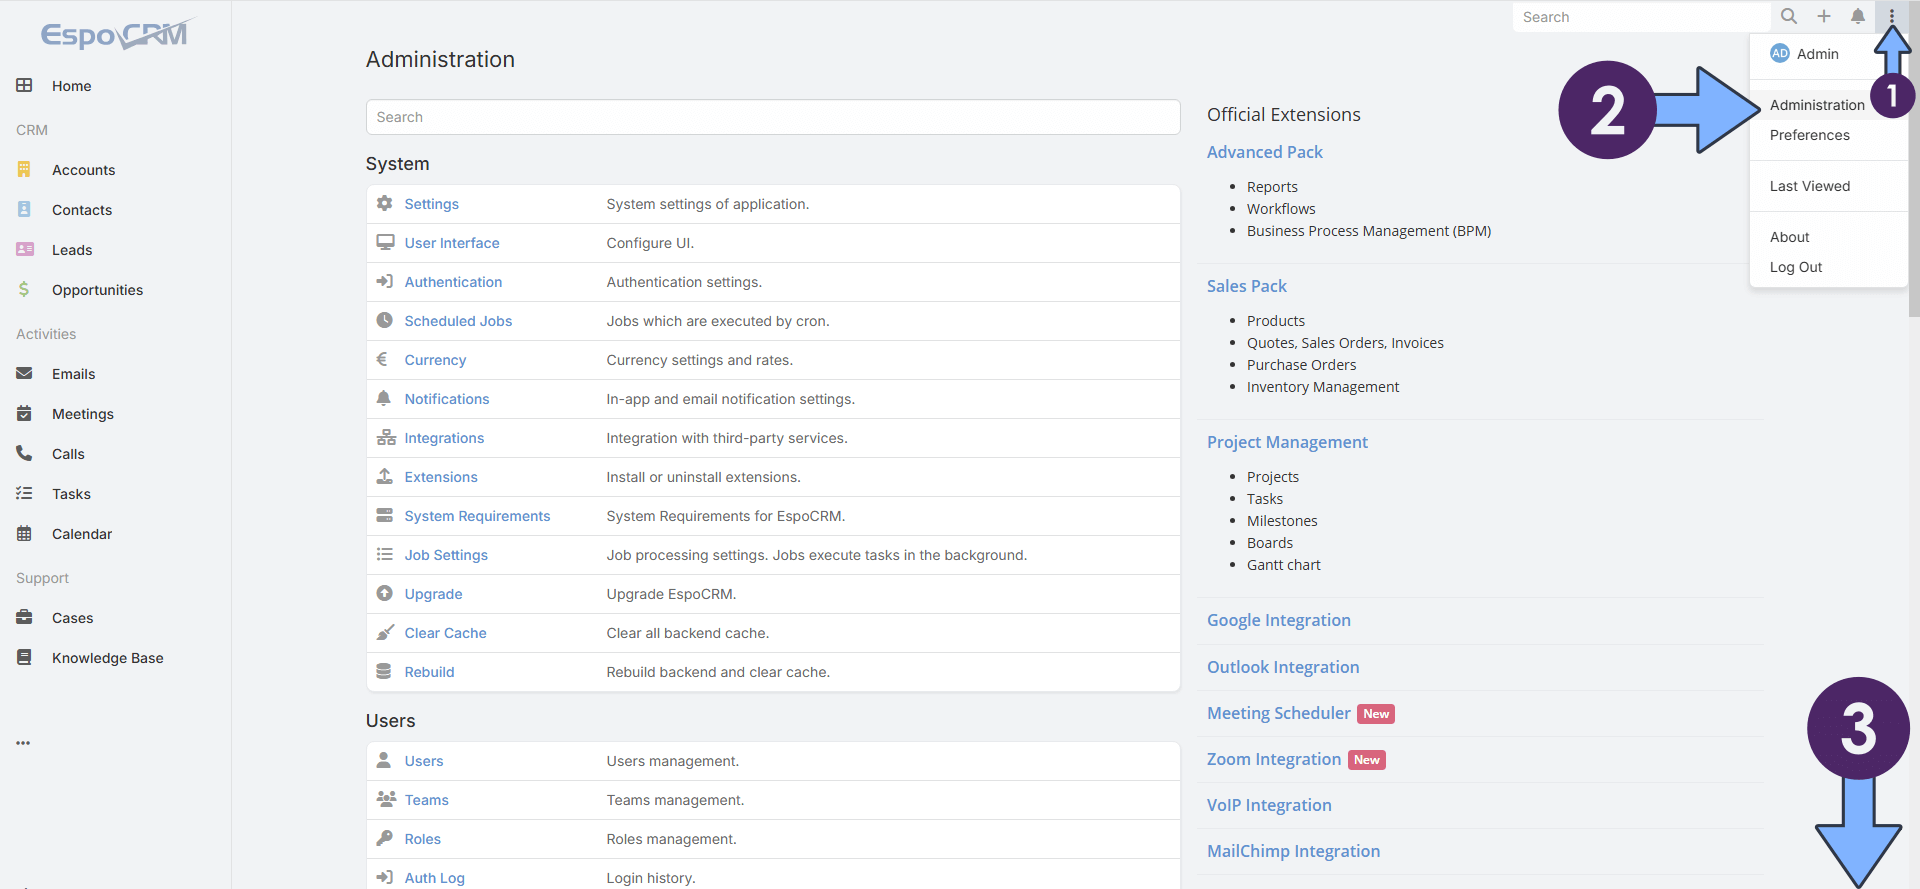Screen dimensions: 1920x889
Task: Open the Auth Log link
Action: tap(434, 878)
